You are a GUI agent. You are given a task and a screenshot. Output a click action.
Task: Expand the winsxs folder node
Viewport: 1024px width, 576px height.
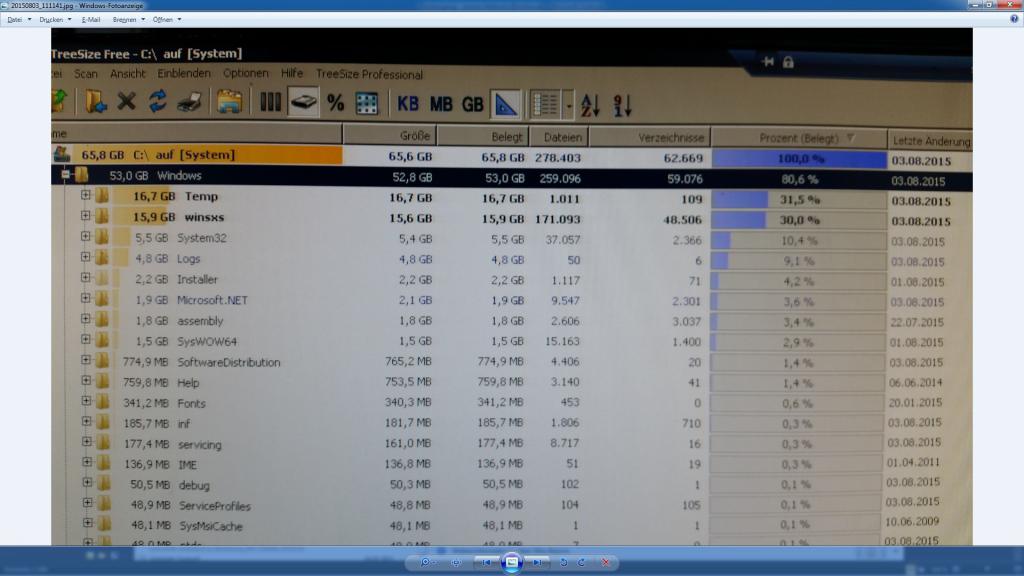86,216
